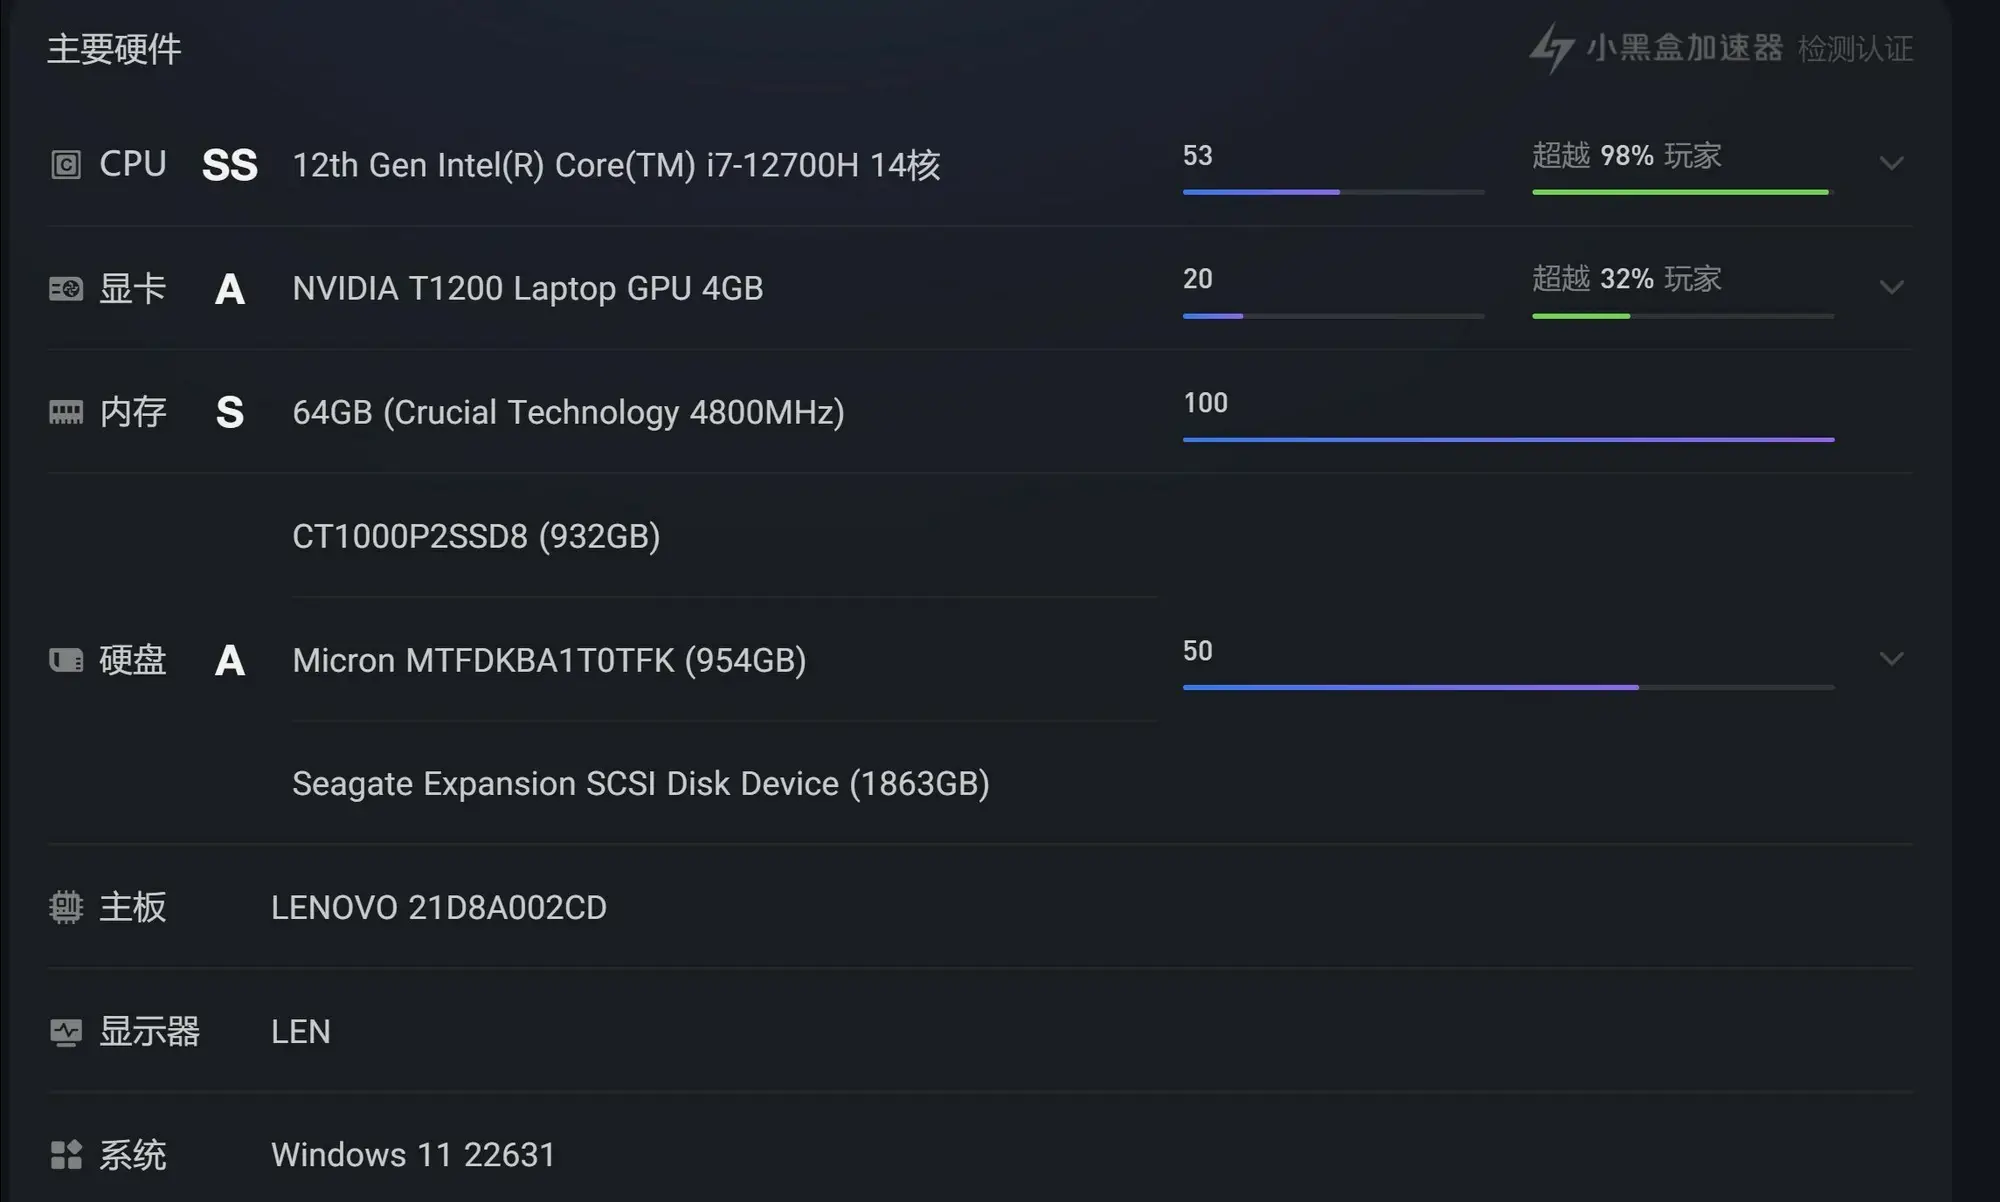Click the monitor icon beside 显示器
Viewport: 2000px width, 1202px height.
(66, 1032)
